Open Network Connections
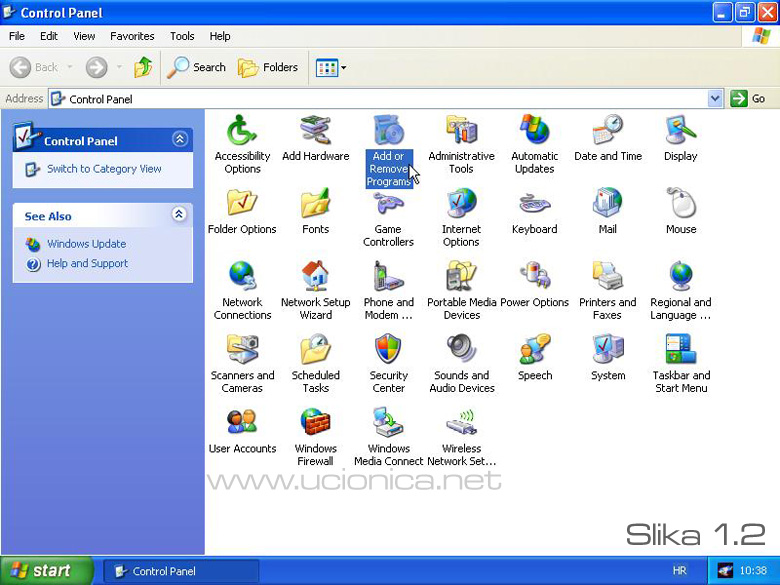This screenshot has height=585, width=780. 242,291
